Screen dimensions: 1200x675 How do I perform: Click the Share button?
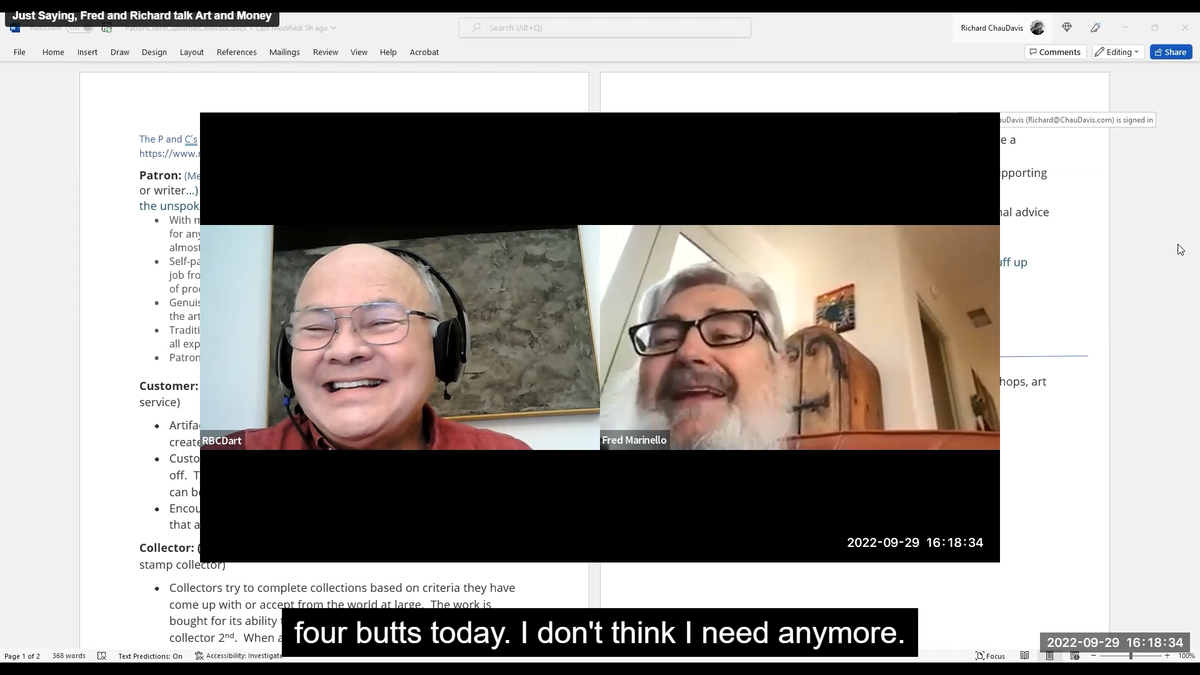pos(1170,51)
